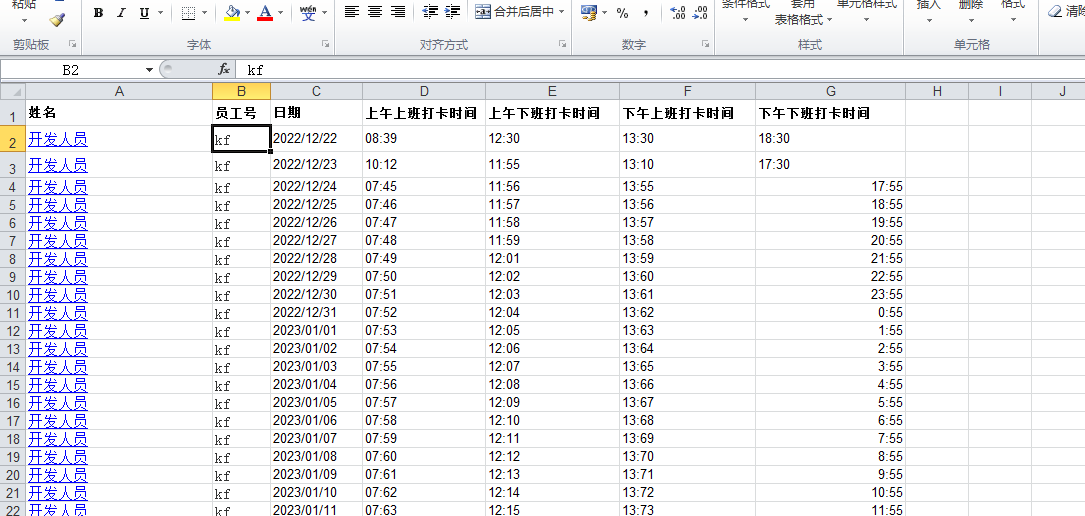The width and height of the screenshot is (1085, 516).
Task: Click the yellow fill color button
Action: [x=232, y=13]
